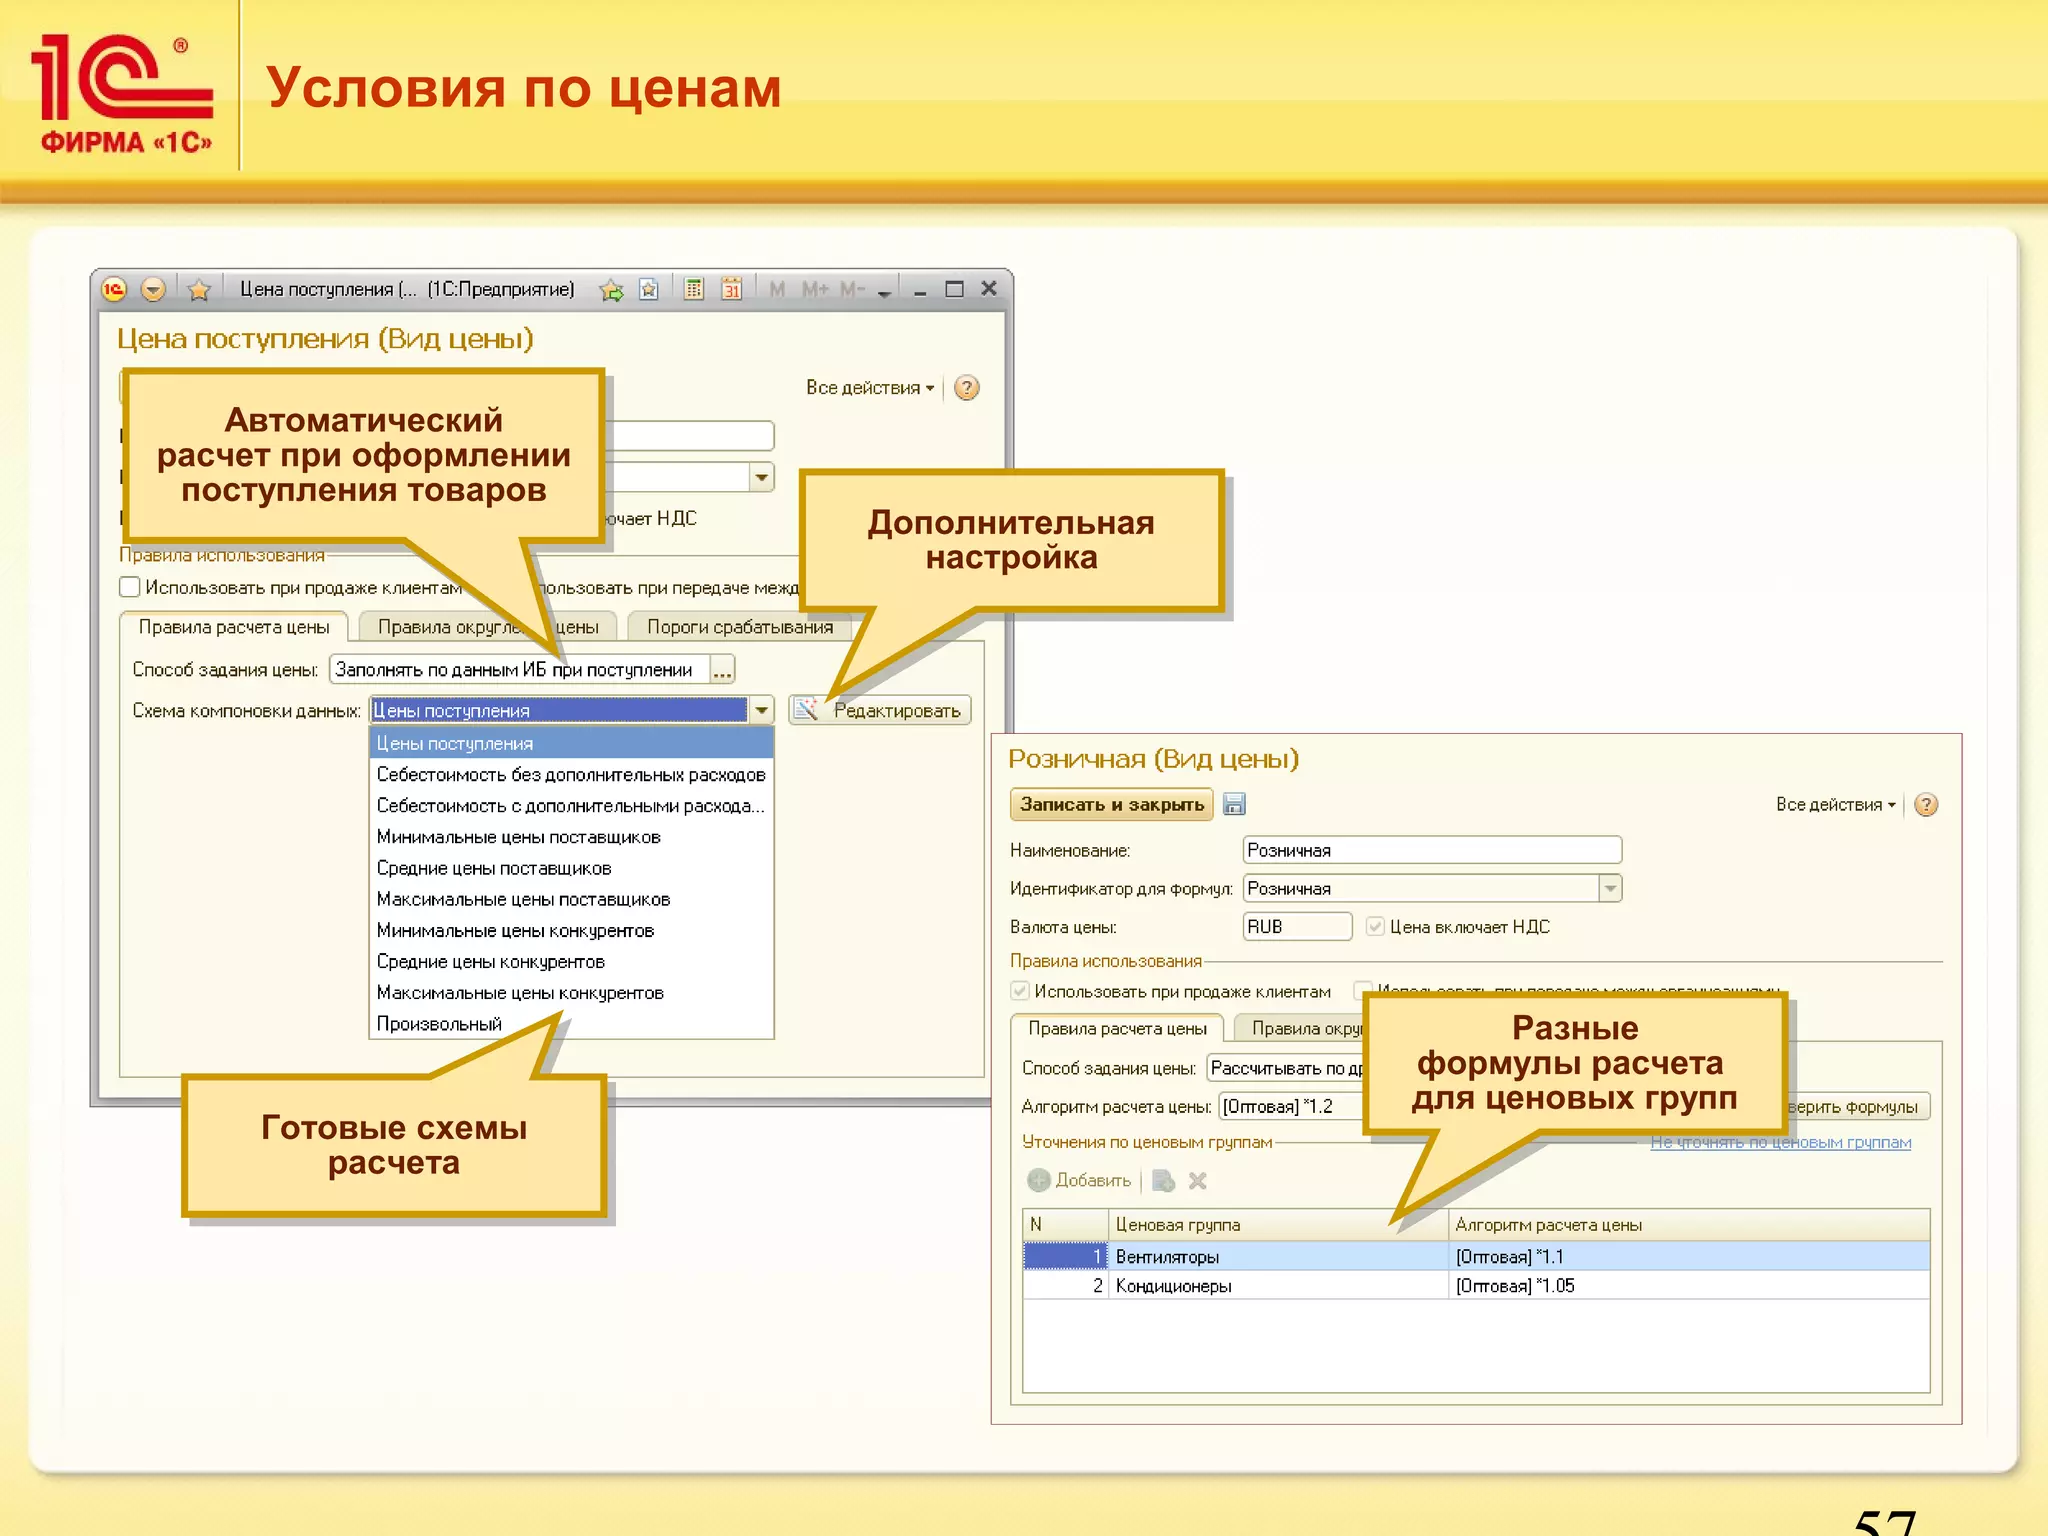
Task: Open the calculator icon in title bar
Action: [693, 289]
